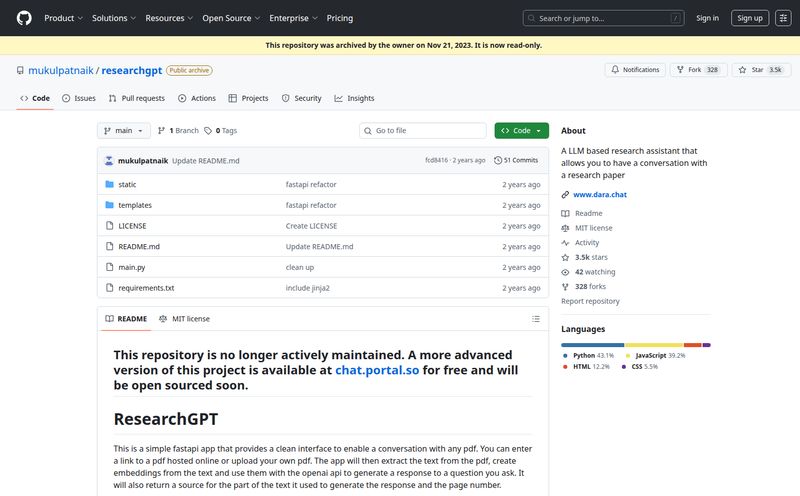Open the main.py file
The width and height of the screenshot is (800, 496).
pos(132,267)
